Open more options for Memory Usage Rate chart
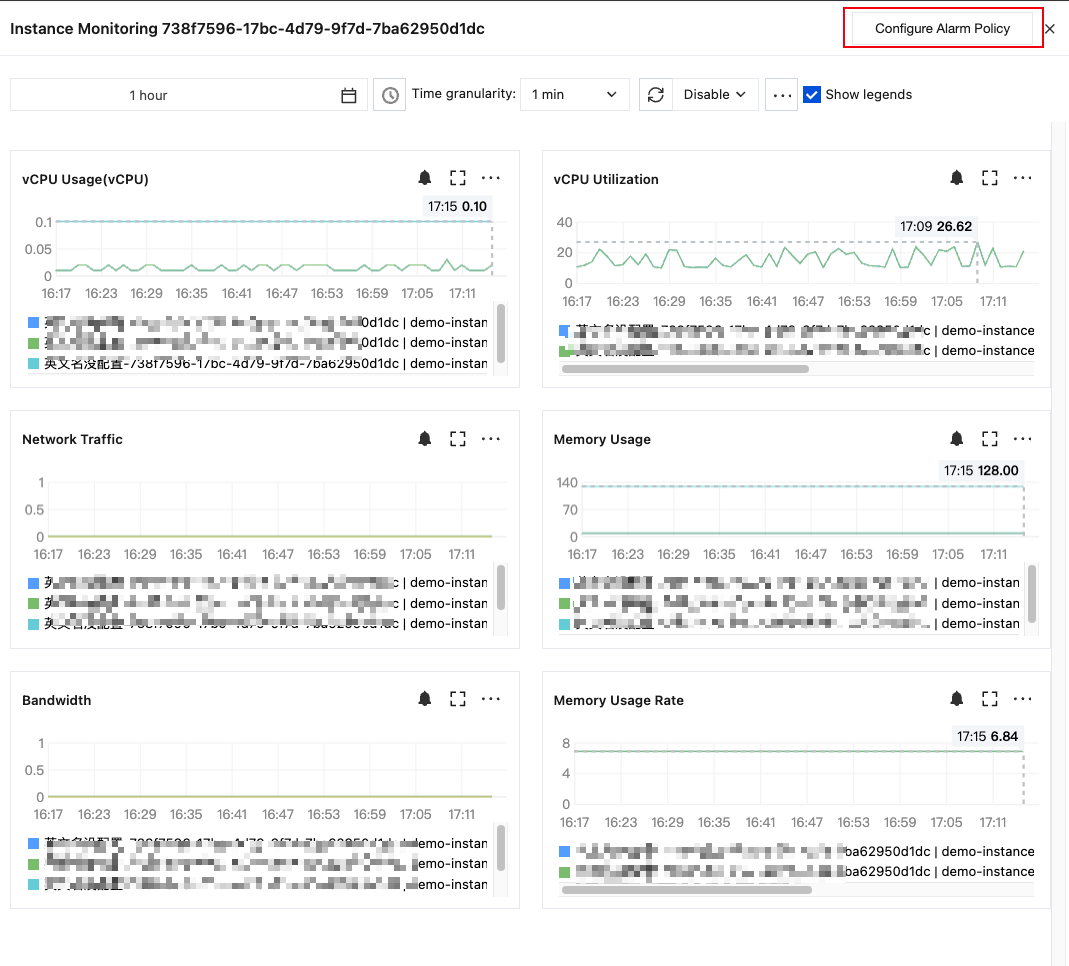The image size is (1069, 966). pyautogui.click(x=1023, y=699)
